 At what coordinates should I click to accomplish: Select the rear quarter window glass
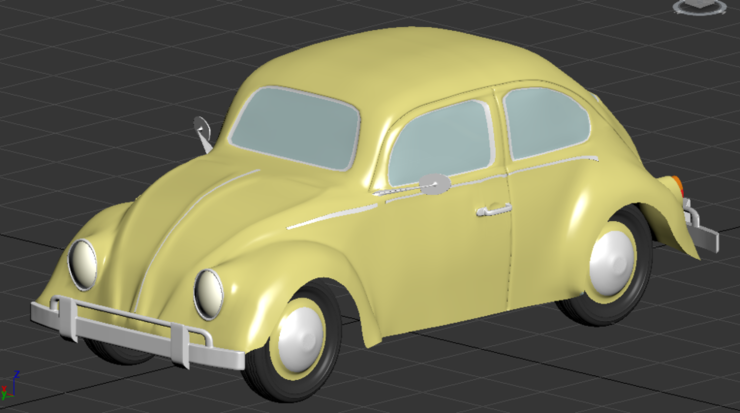pyautogui.click(x=547, y=123)
